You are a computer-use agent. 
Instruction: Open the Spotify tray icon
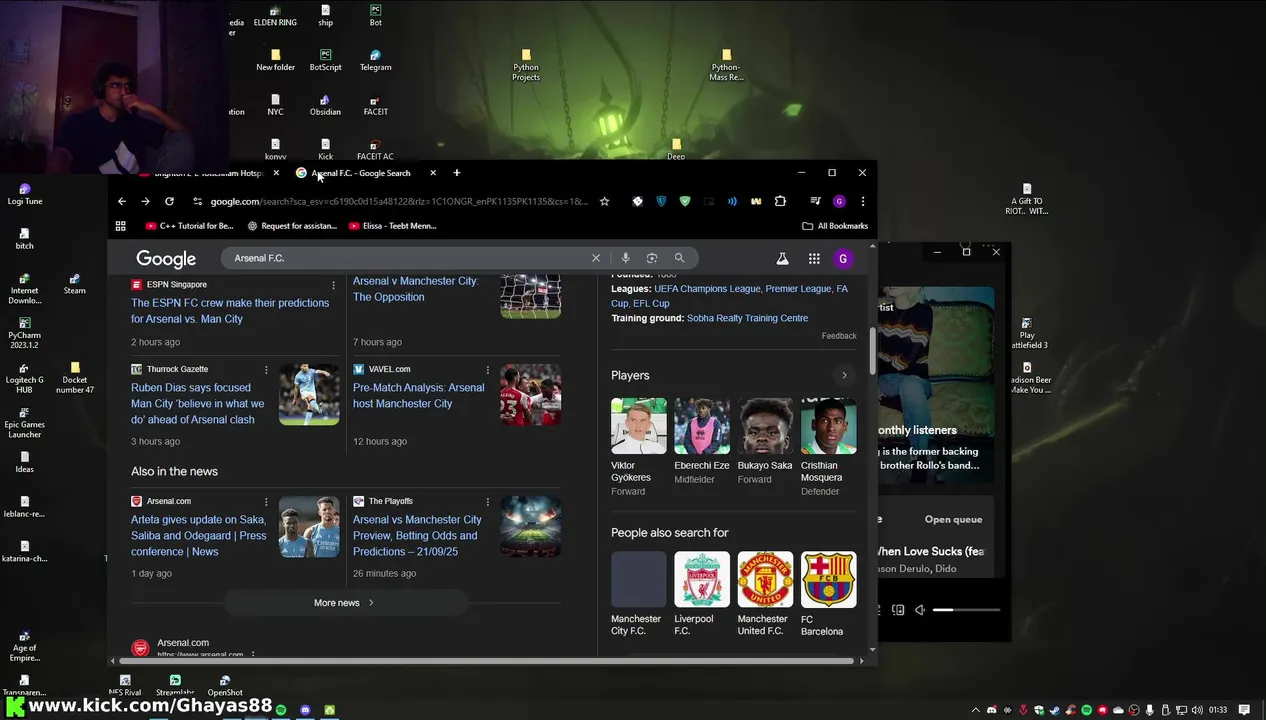(1086, 710)
